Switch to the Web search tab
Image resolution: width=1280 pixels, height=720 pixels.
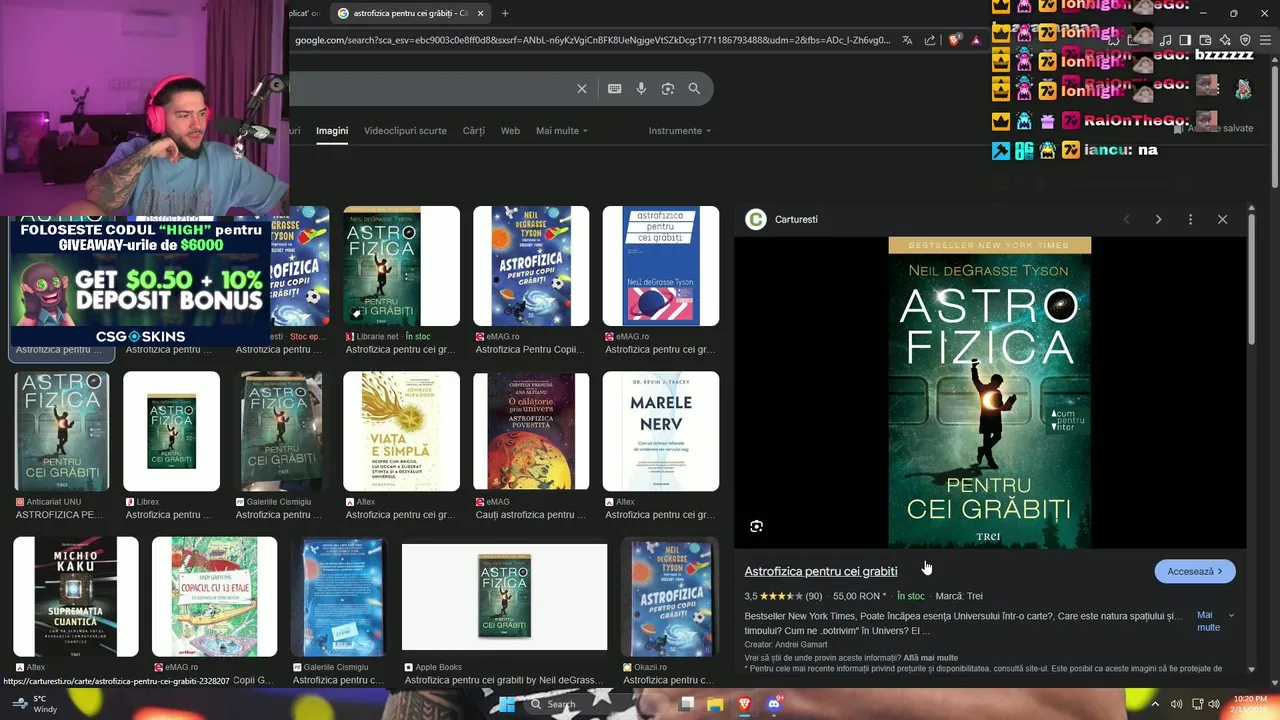click(x=510, y=131)
